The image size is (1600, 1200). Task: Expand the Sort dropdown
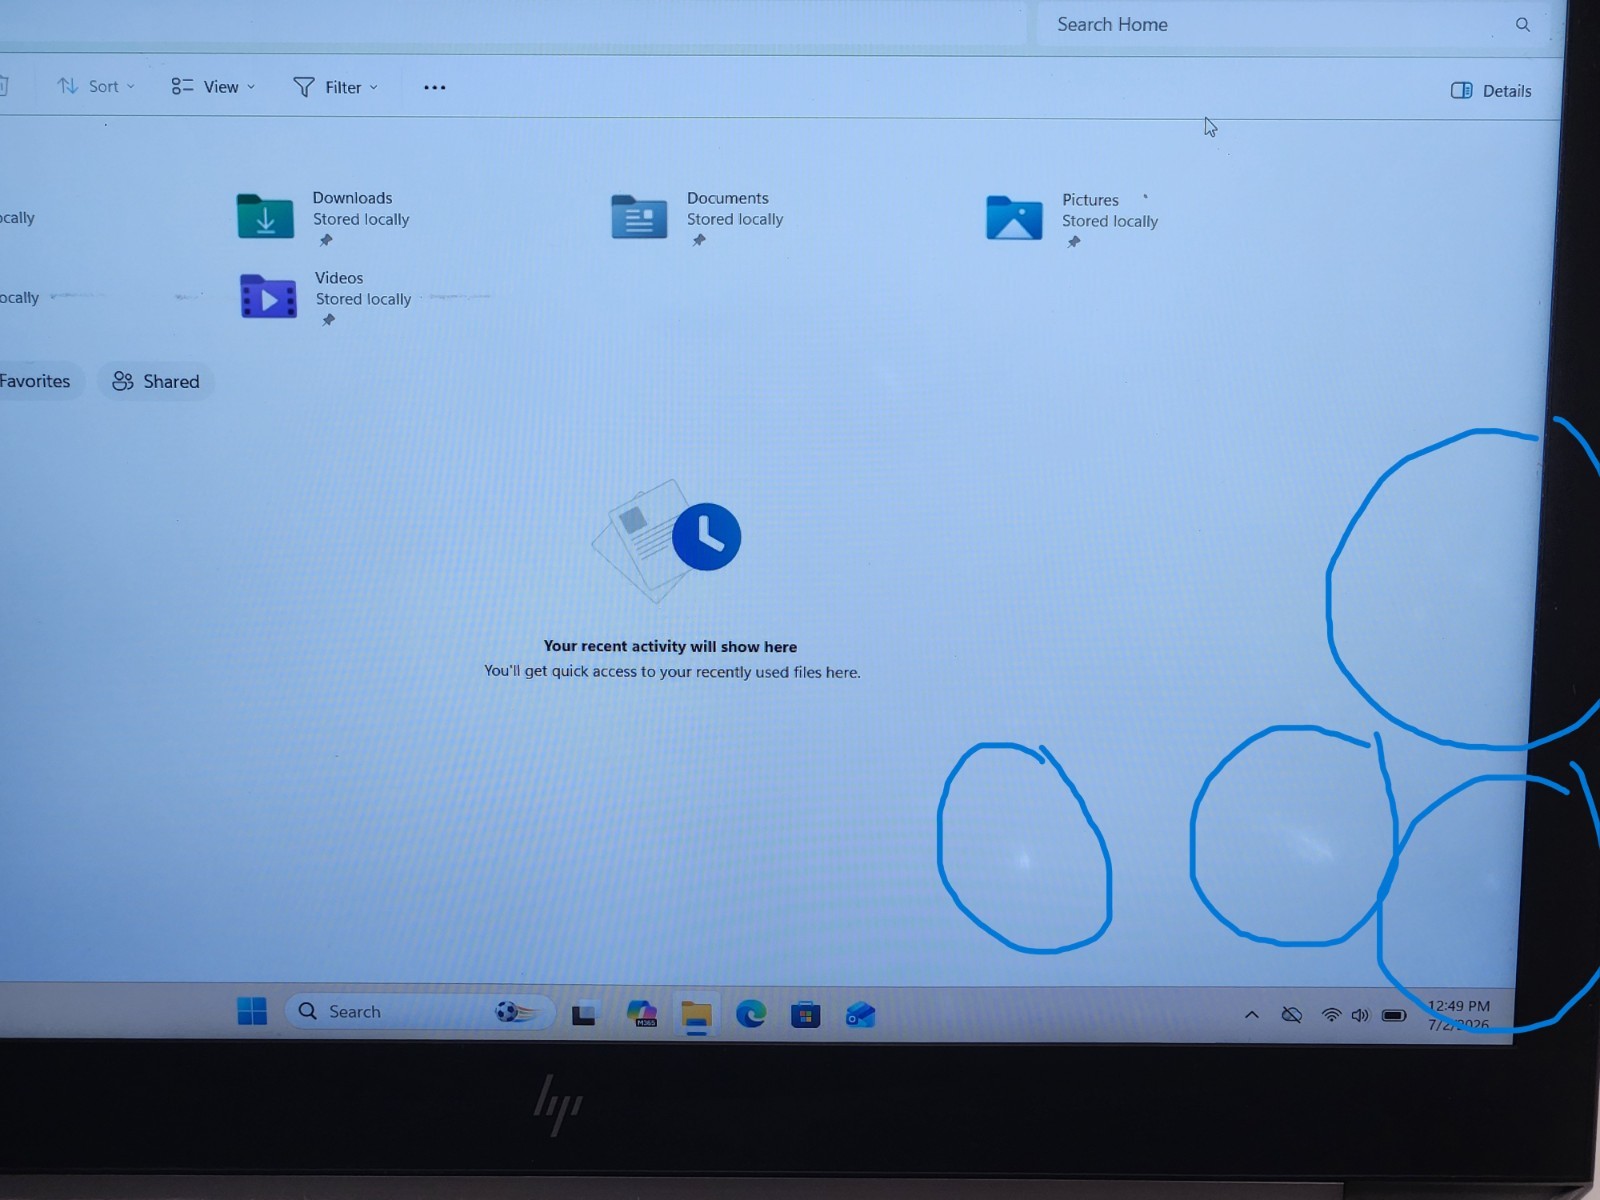coord(95,86)
